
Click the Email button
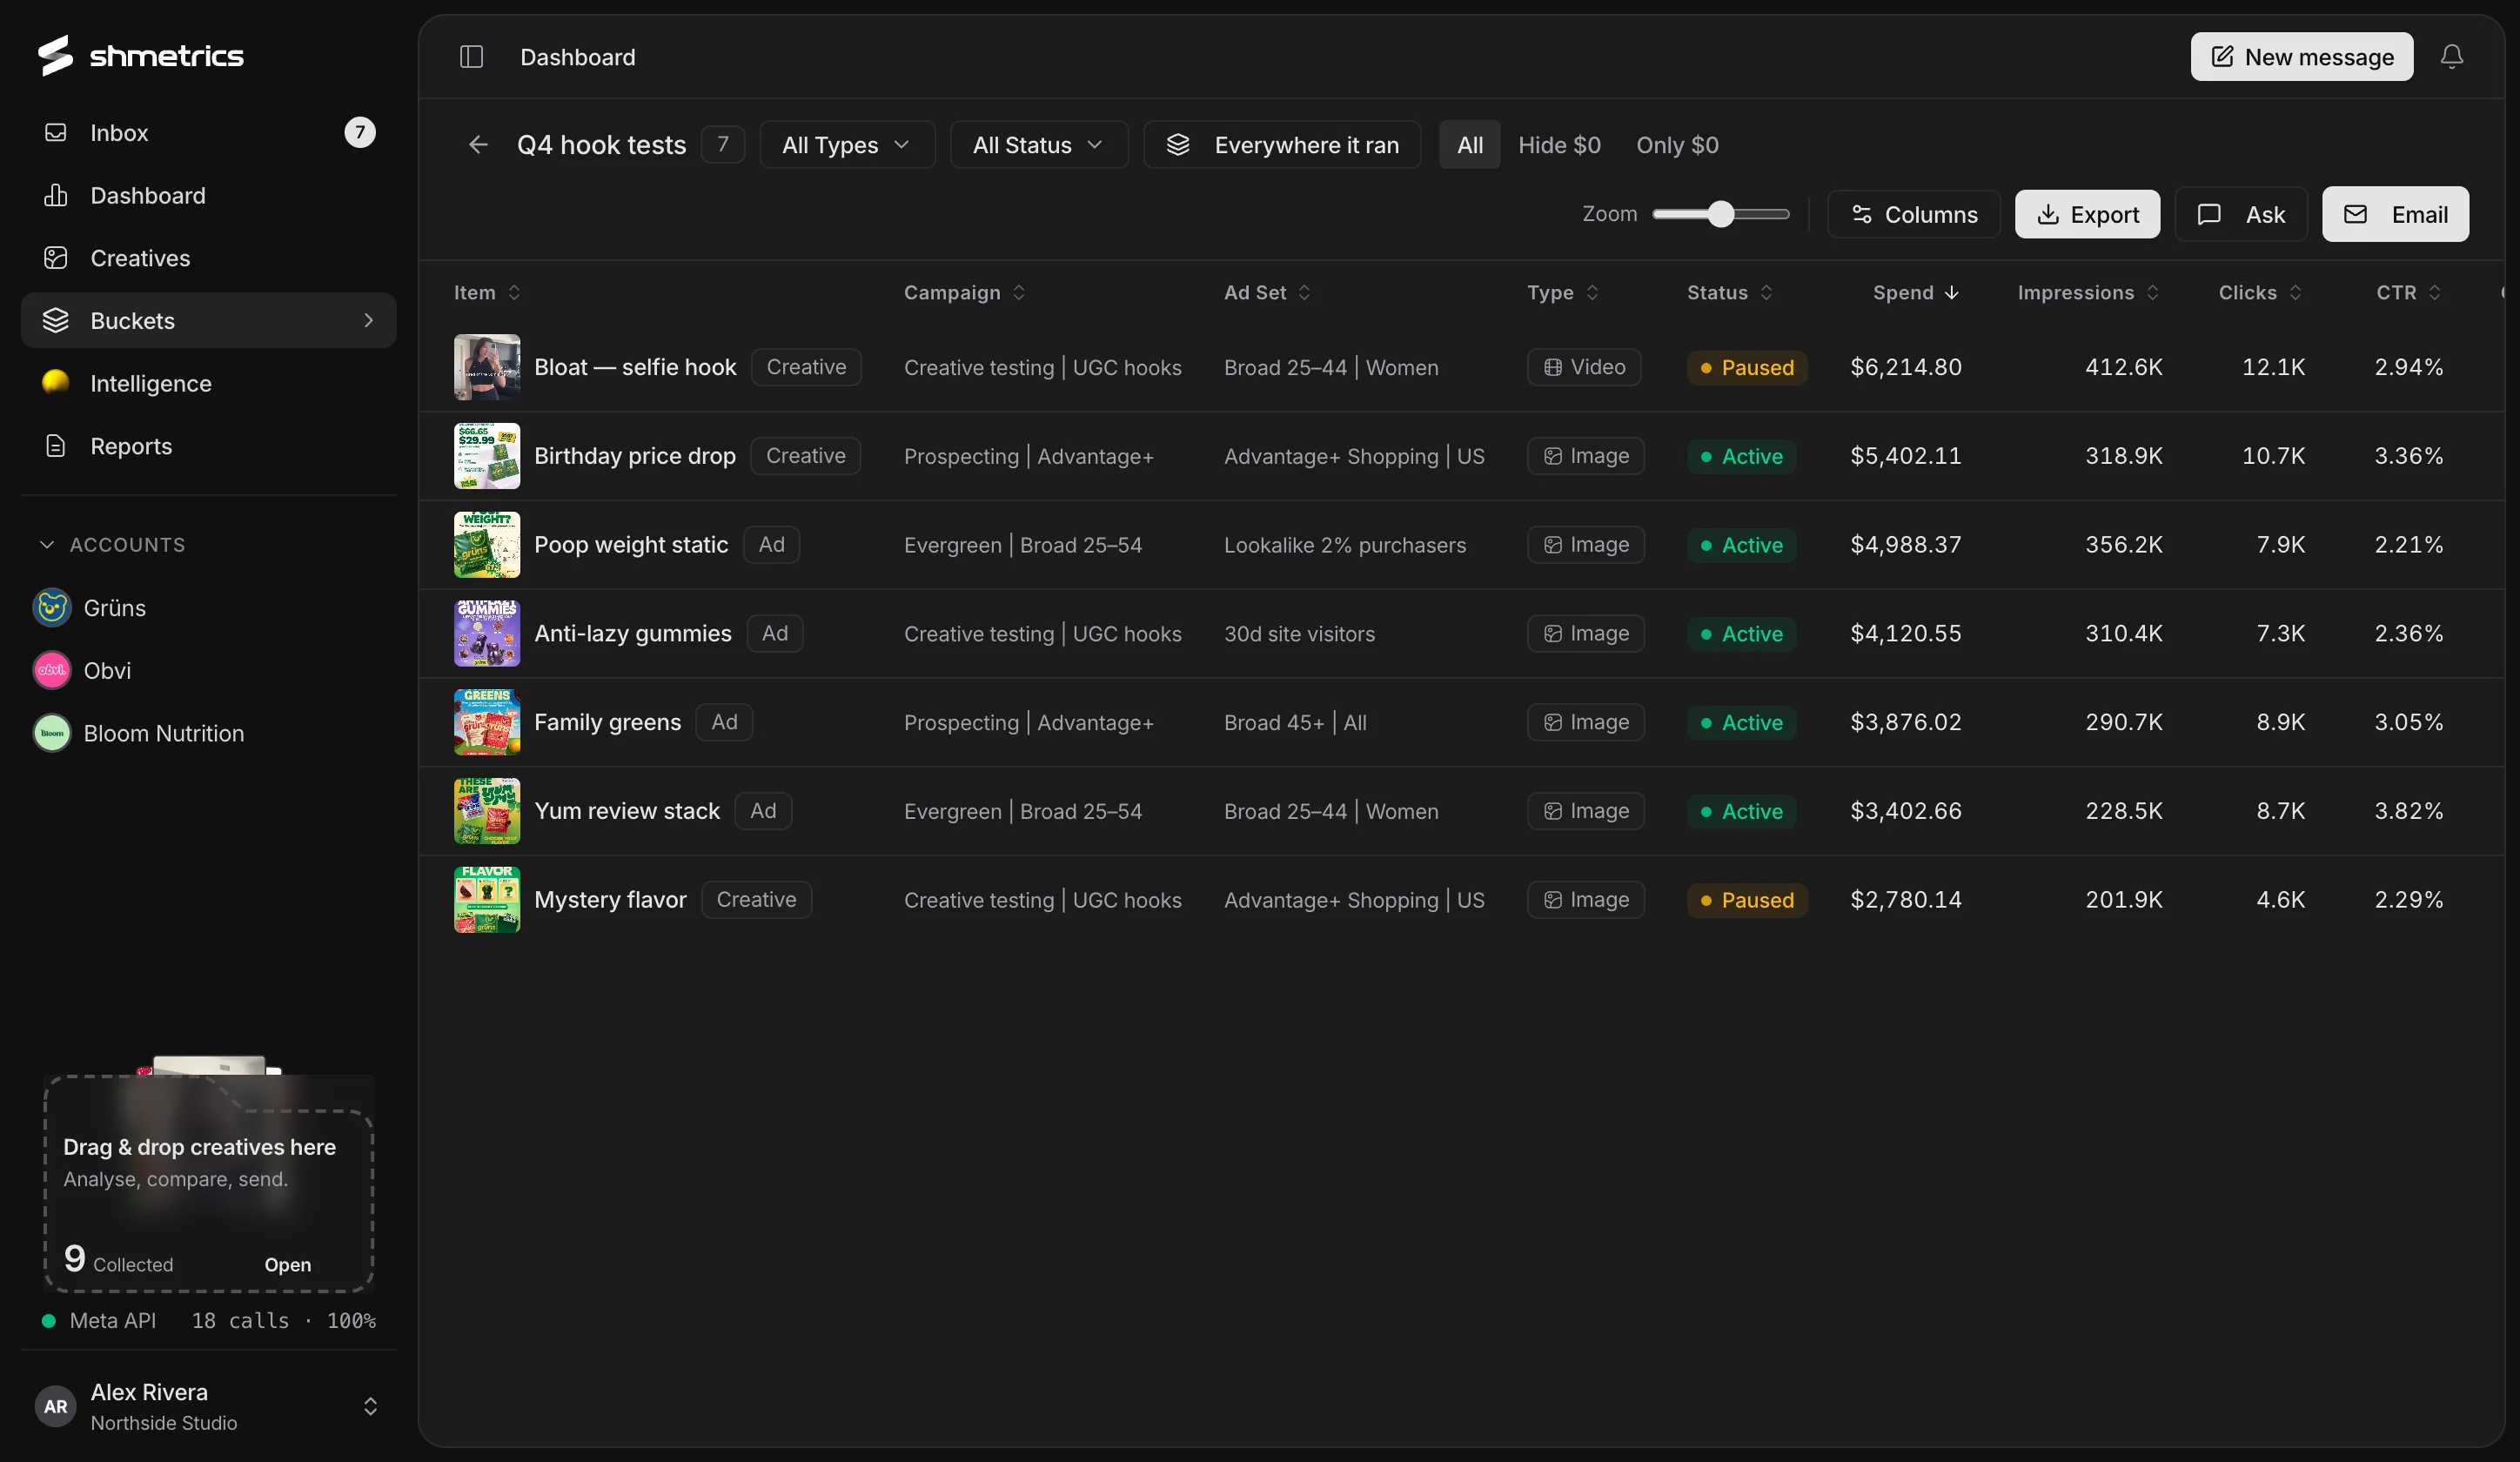[2395, 214]
